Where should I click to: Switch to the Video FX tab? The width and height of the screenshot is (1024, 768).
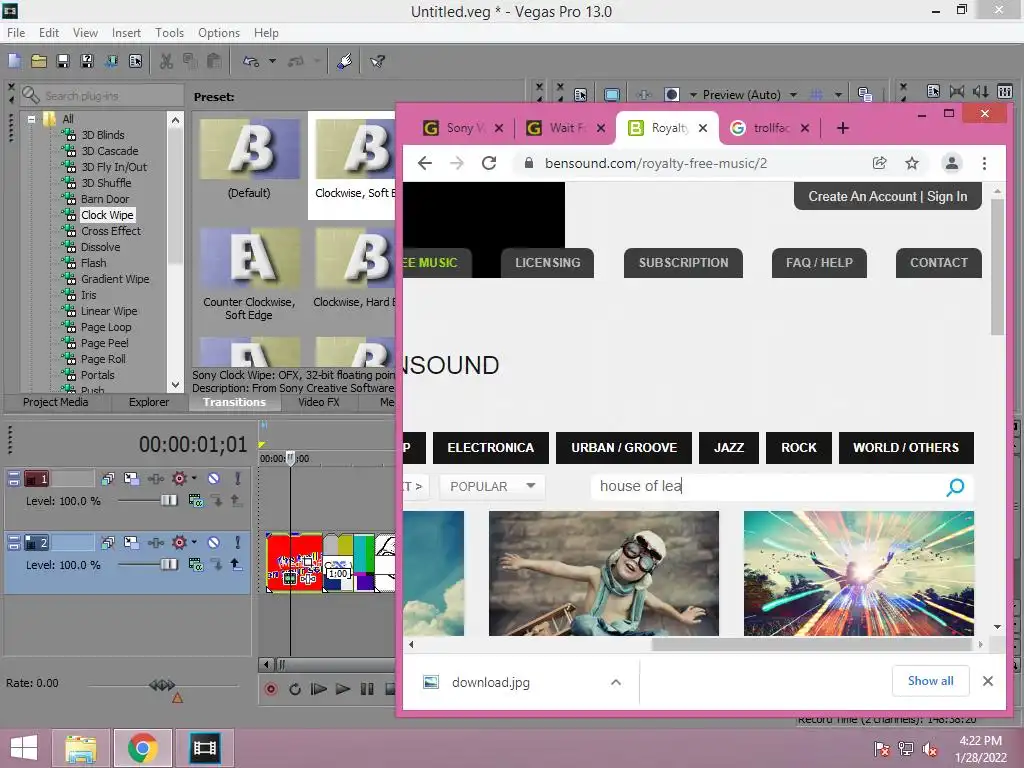pos(319,402)
